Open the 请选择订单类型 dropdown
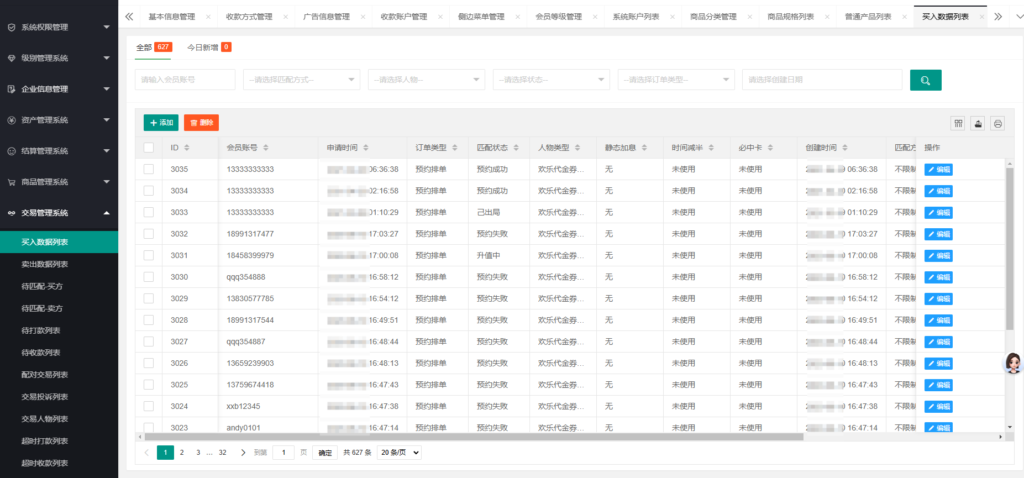The width and height of the screenshot is (1024, 478). [676, 80]
